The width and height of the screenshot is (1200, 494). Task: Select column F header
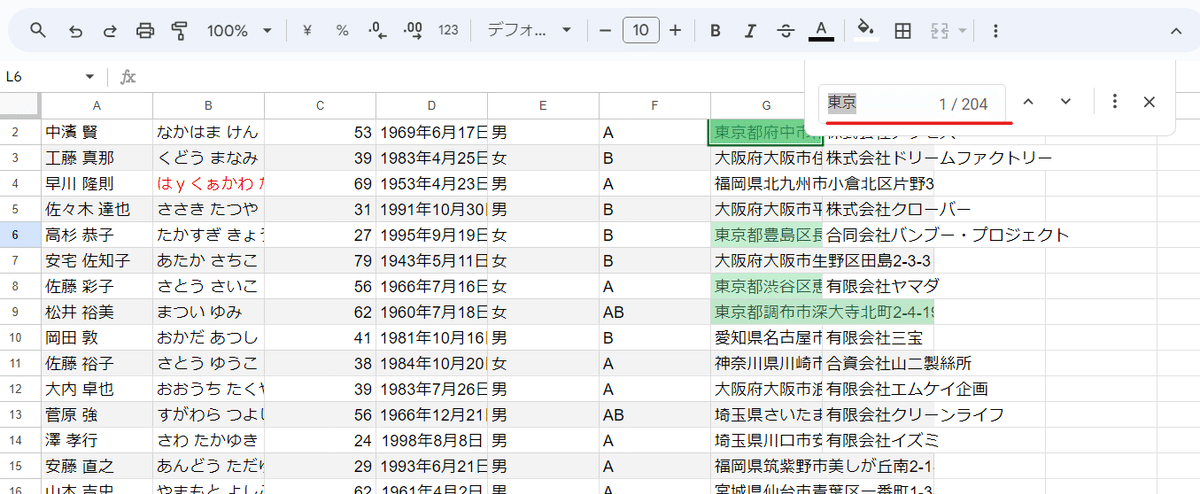pos(655,105)
